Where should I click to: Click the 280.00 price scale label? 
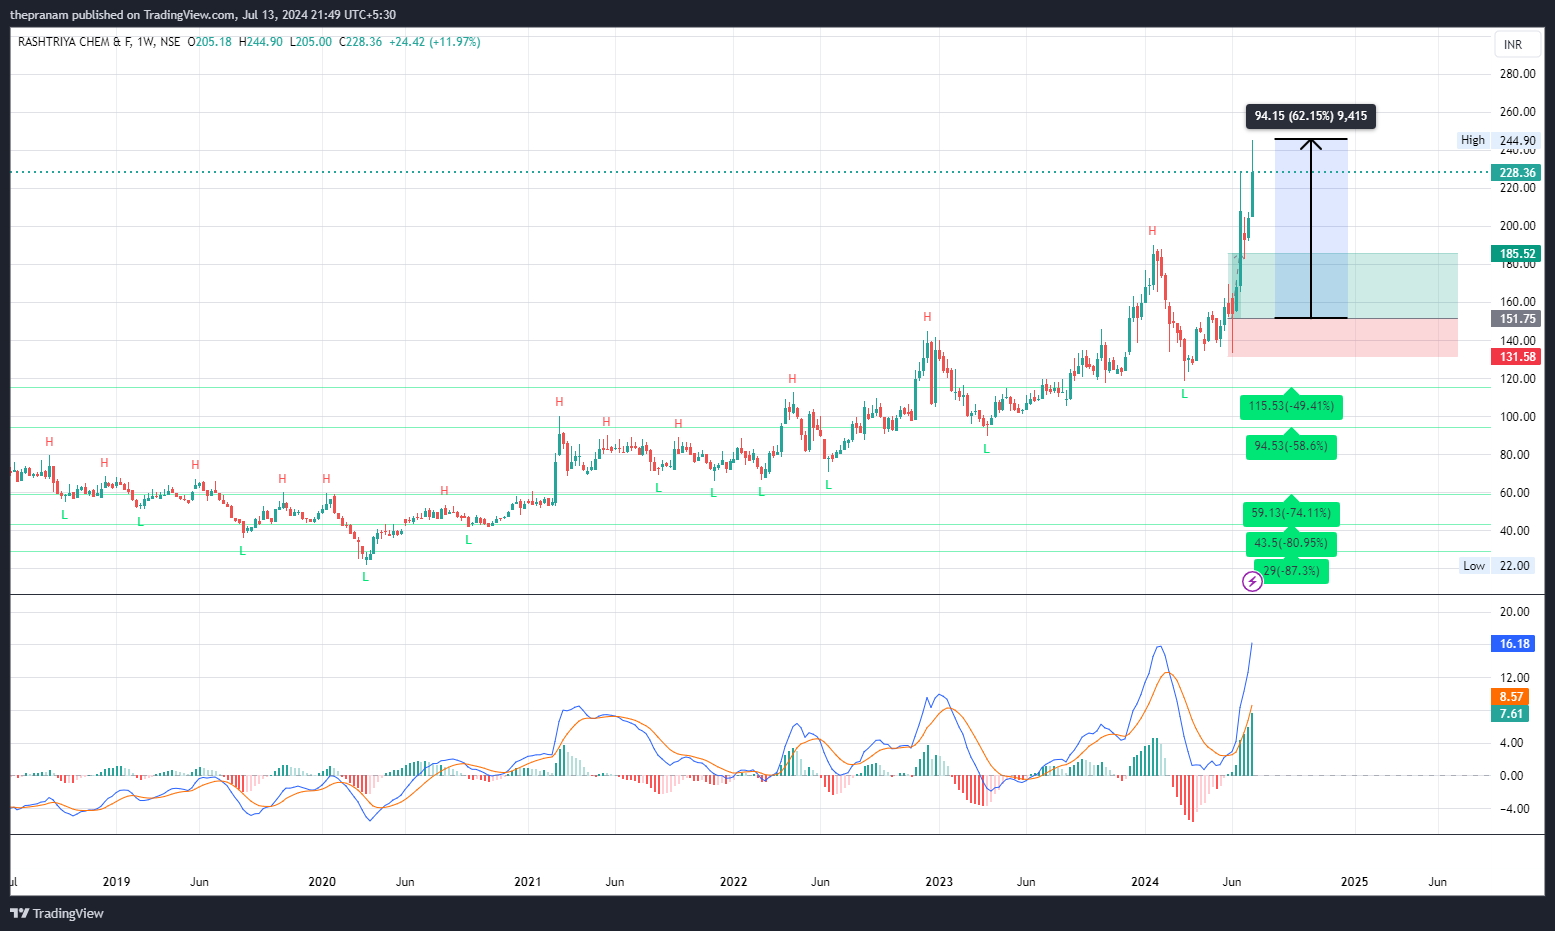[x=1517, y=74]
